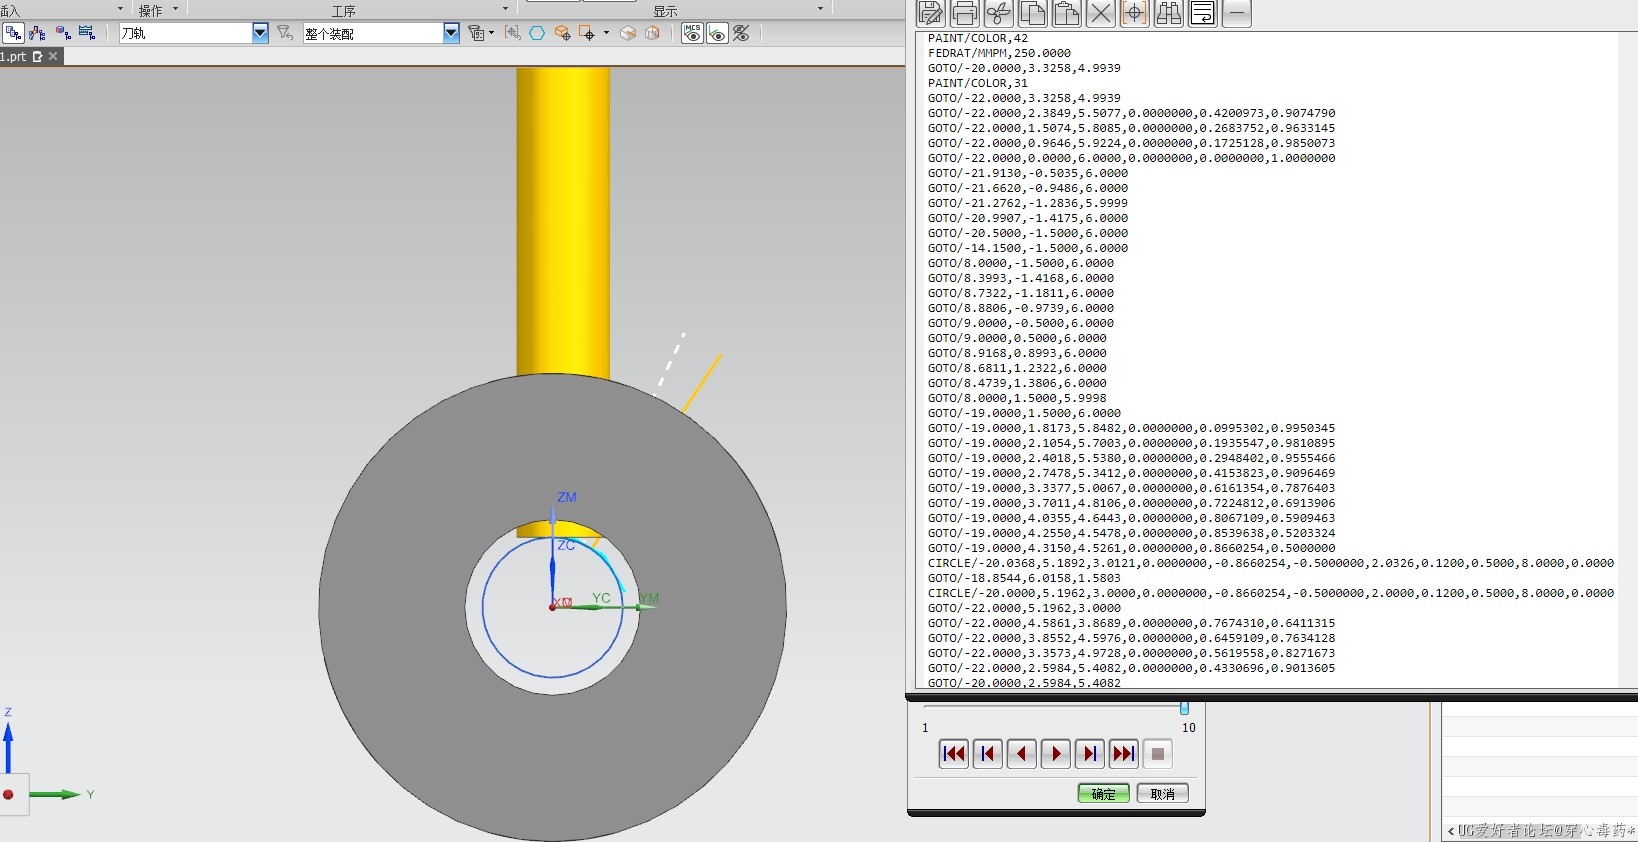Open the 操作 toolbar group
The width and height of the screenshot is (1638, 842).
(x=150, y=10)
